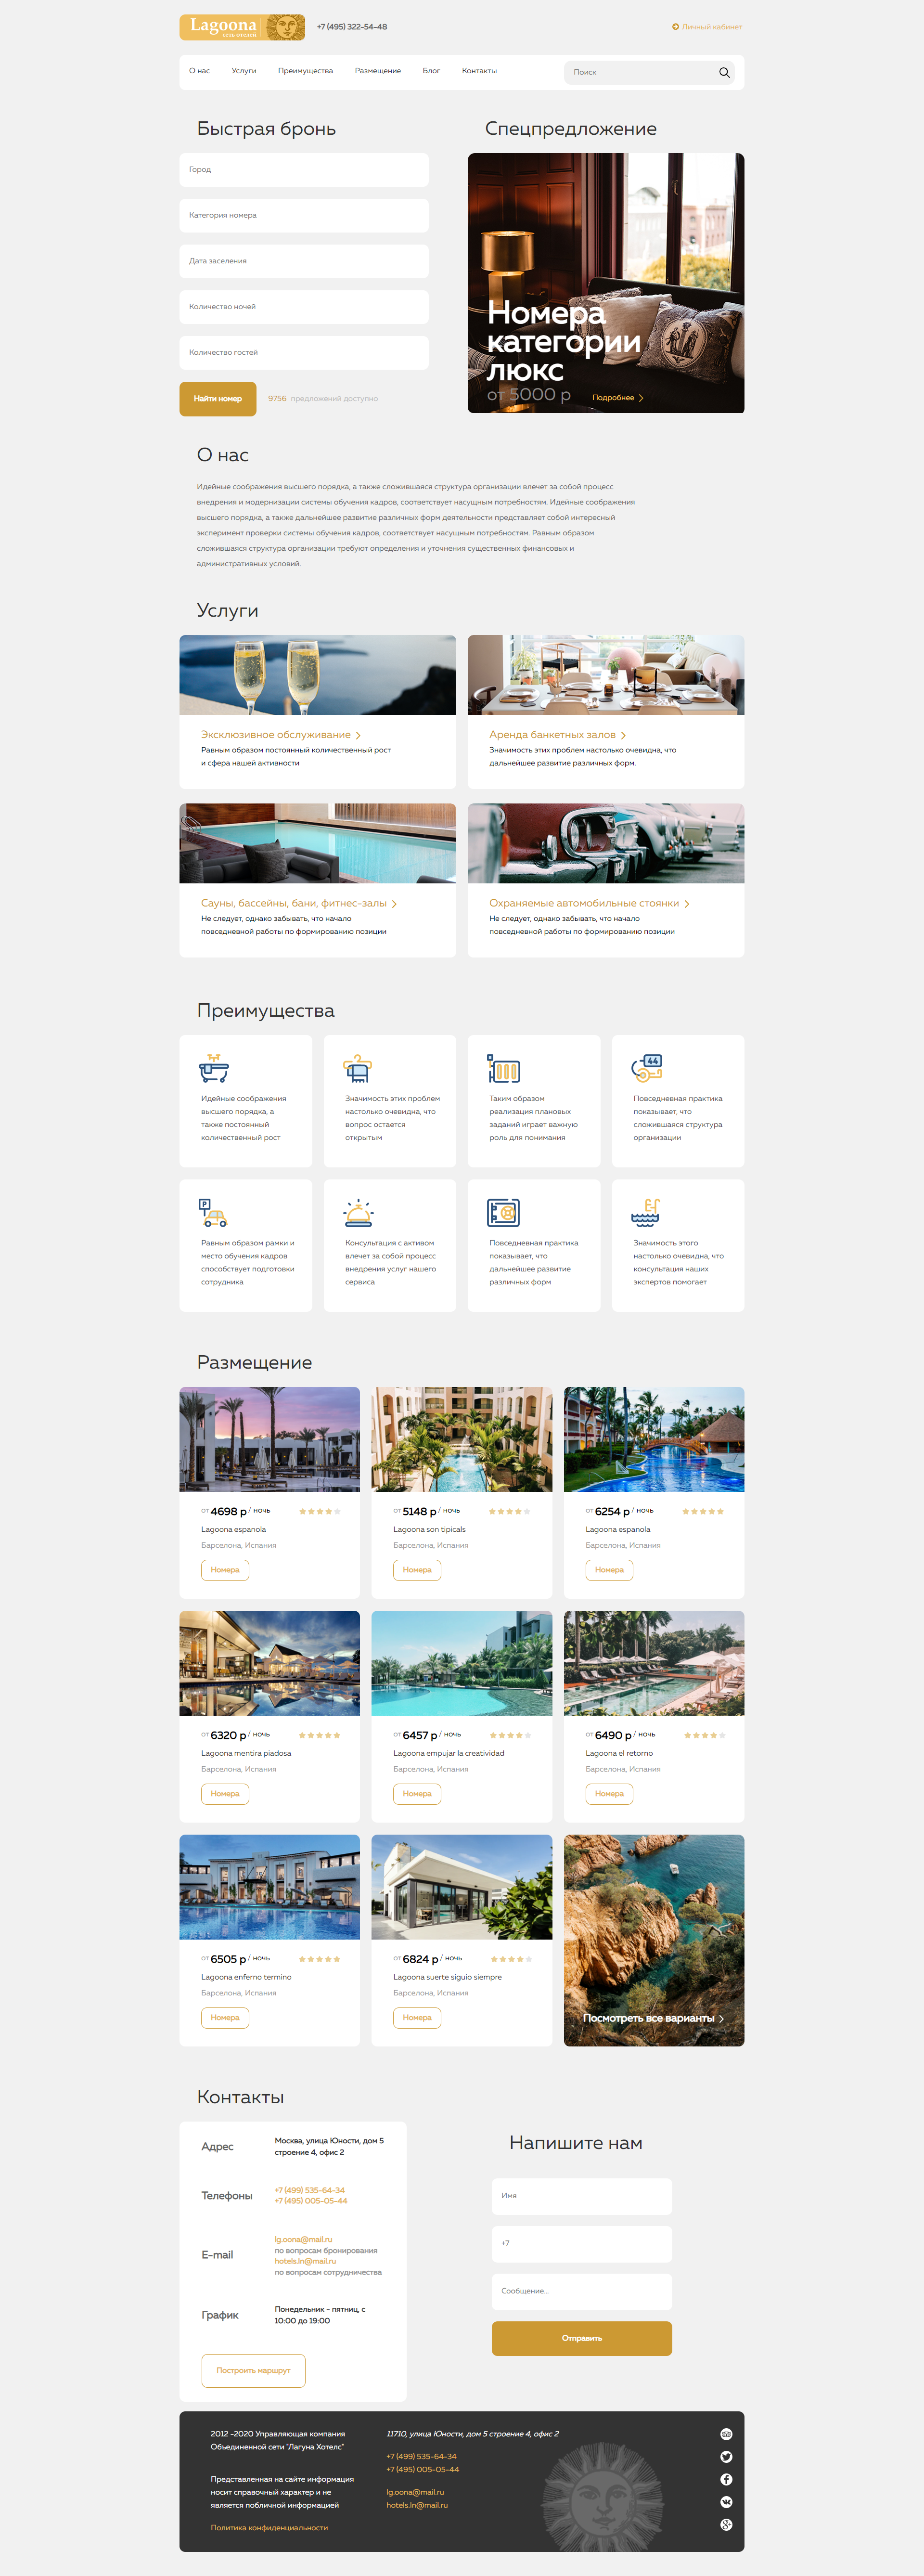The width and height of the screenshot is (924, 2576).
Task: Click Номера категории люкс offer banner
Action: 606,283
